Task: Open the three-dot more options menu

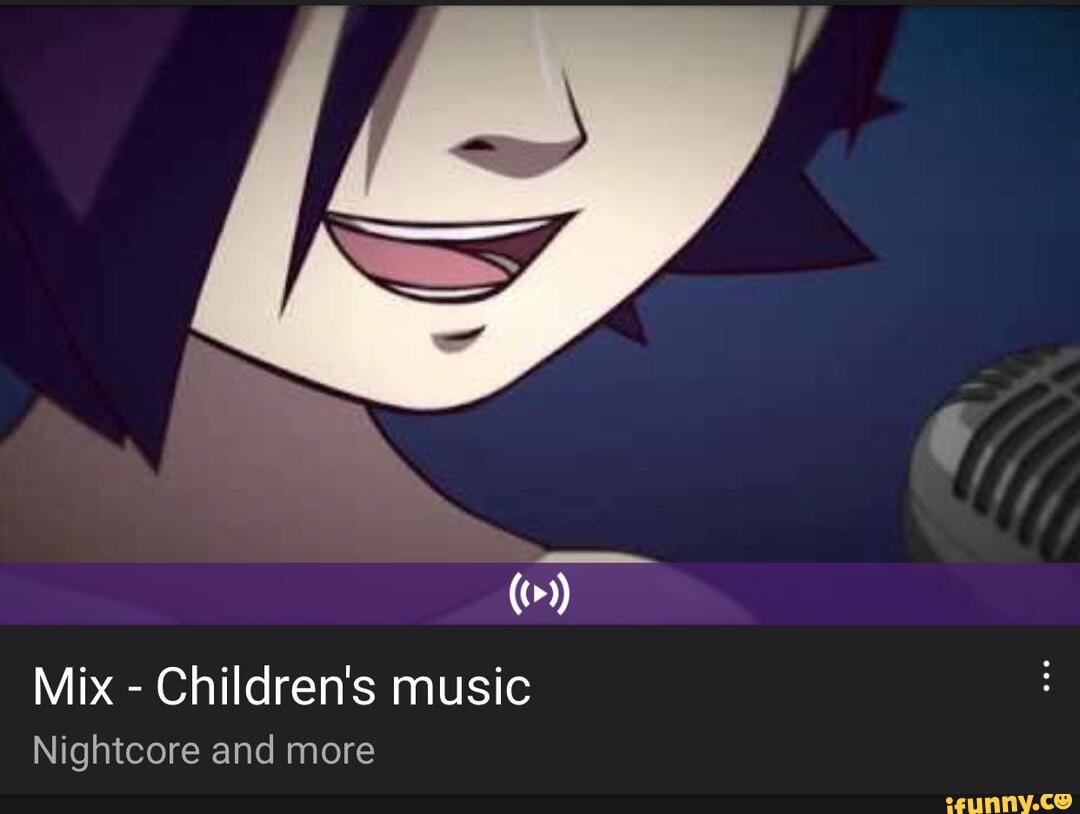Action: [1046, 676]
